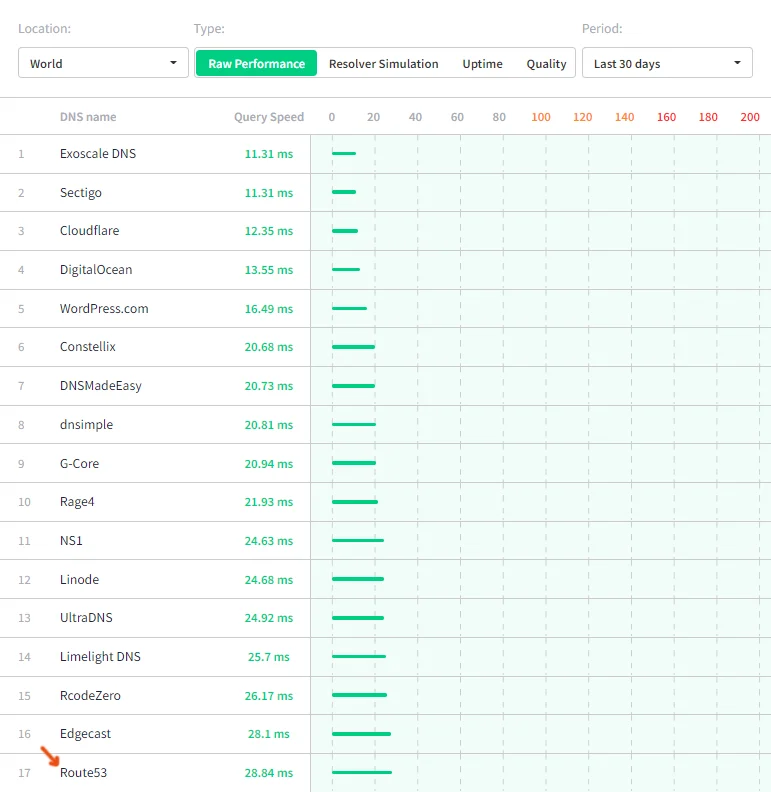Click the 28.84 ms query speed value
The width and height of the screenshot is (771, 792).
pyautogui.click(x=269, y=773)
